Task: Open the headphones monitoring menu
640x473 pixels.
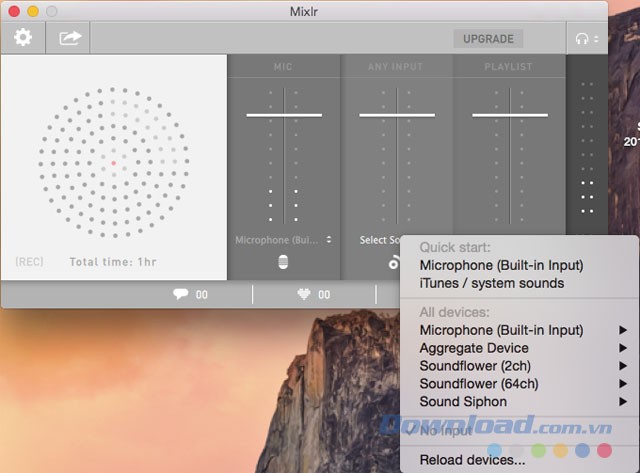Action: pyautogui.click(x=585, y=40)
